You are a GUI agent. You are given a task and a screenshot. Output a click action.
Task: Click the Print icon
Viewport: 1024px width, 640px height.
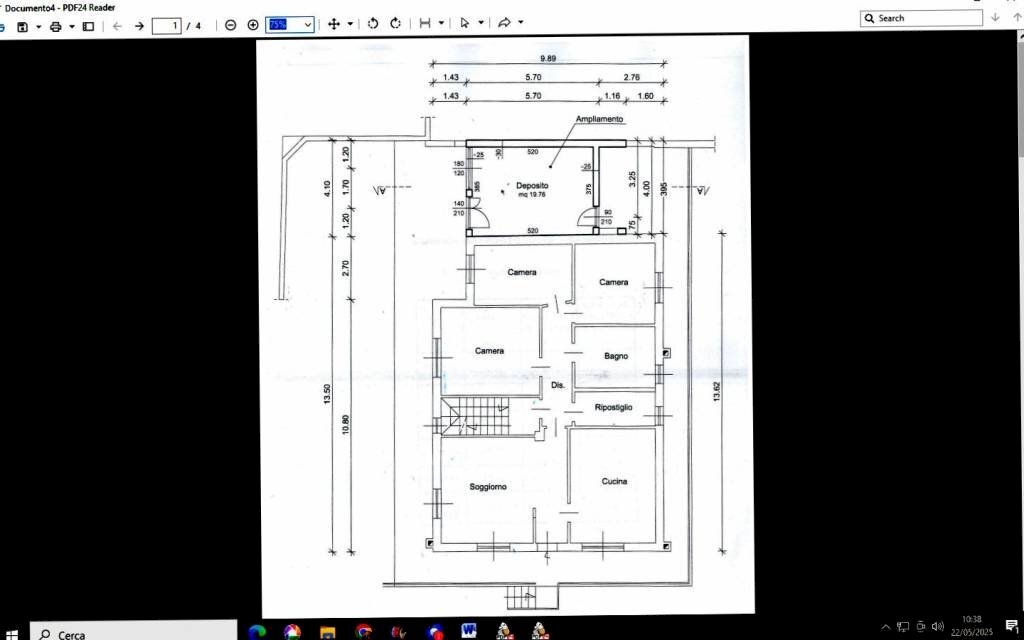click(56, 25)
